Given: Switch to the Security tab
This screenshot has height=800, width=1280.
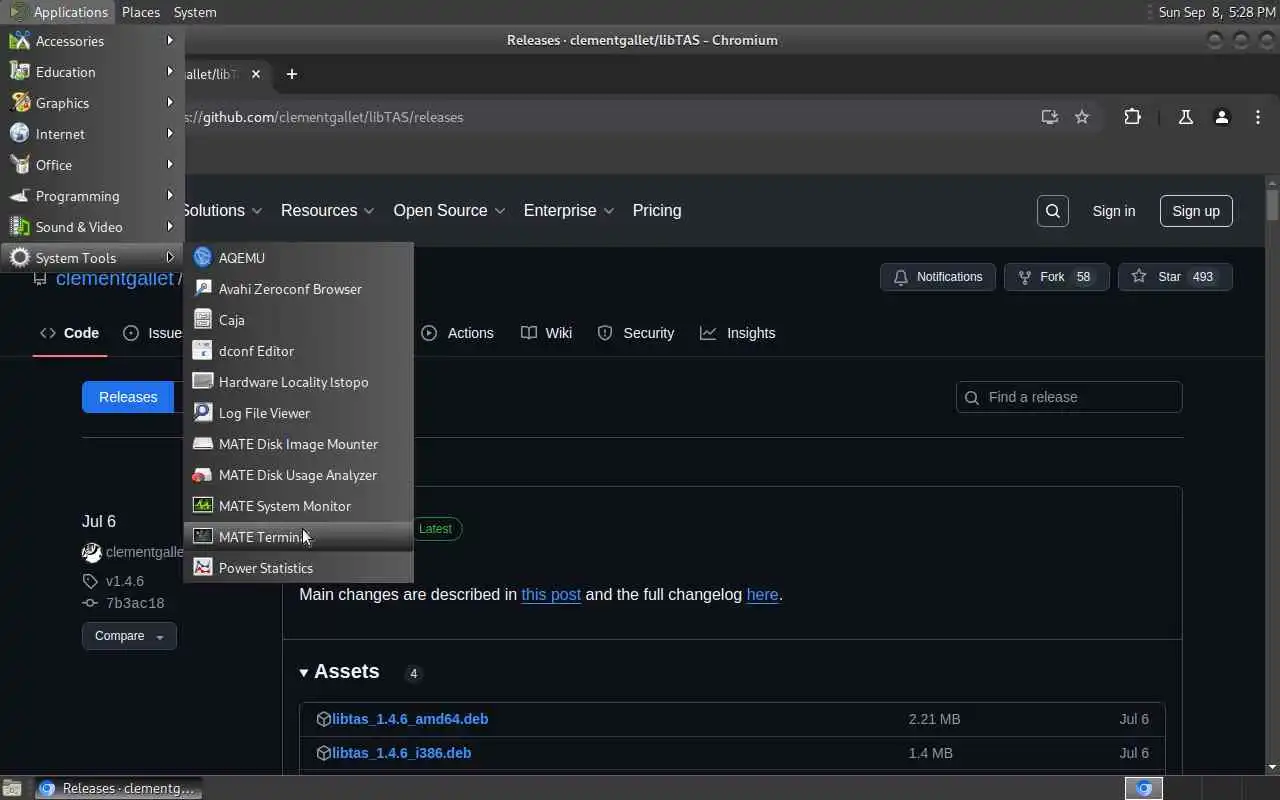Looking at the screenshot, I should point(636,333).
